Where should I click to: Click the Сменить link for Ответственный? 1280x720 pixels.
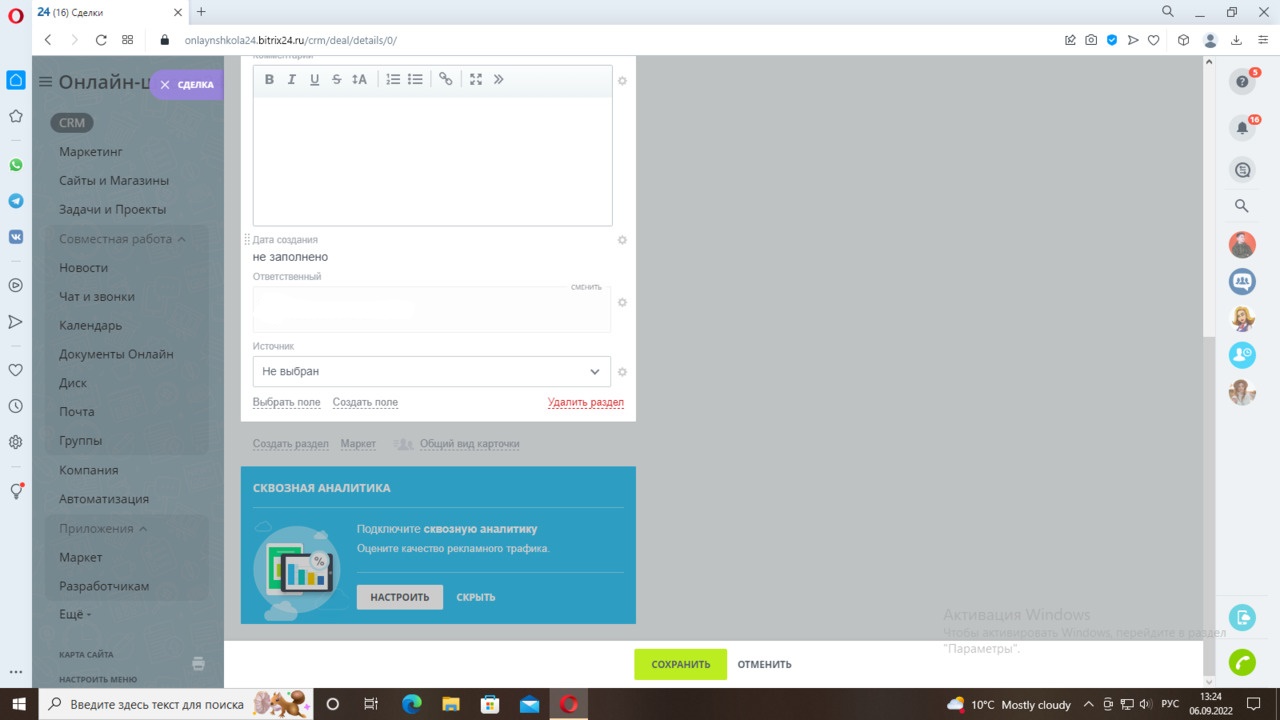(586, 287)
